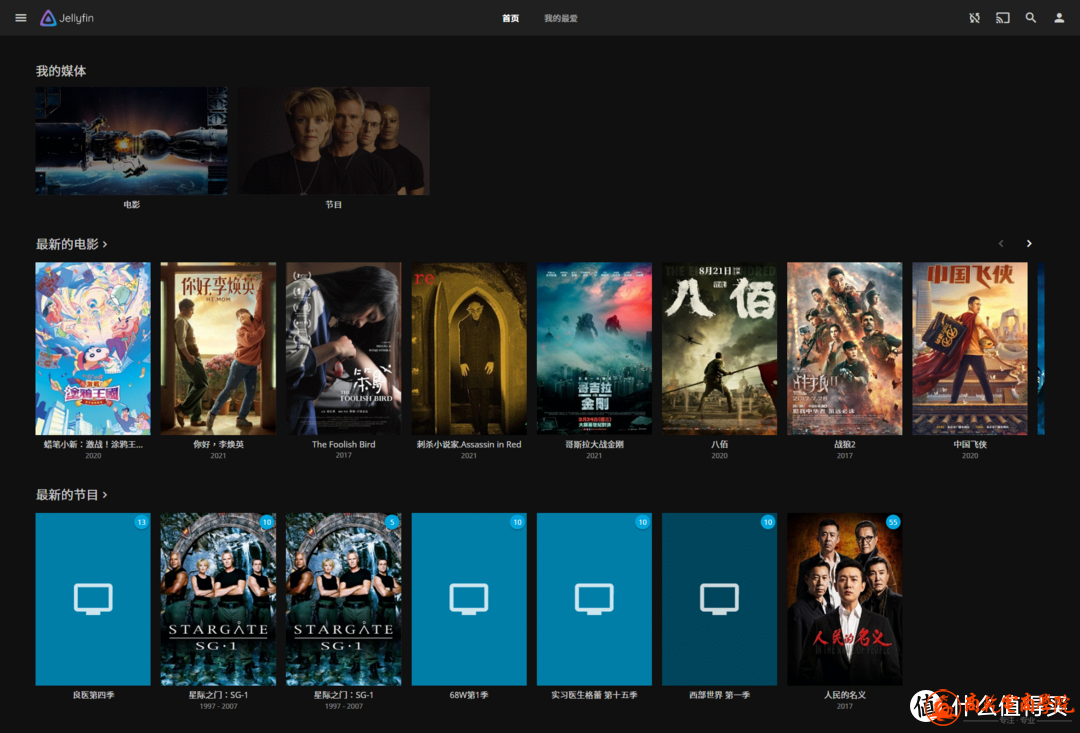Open 最新的节目 section header link

pos(72,495)
